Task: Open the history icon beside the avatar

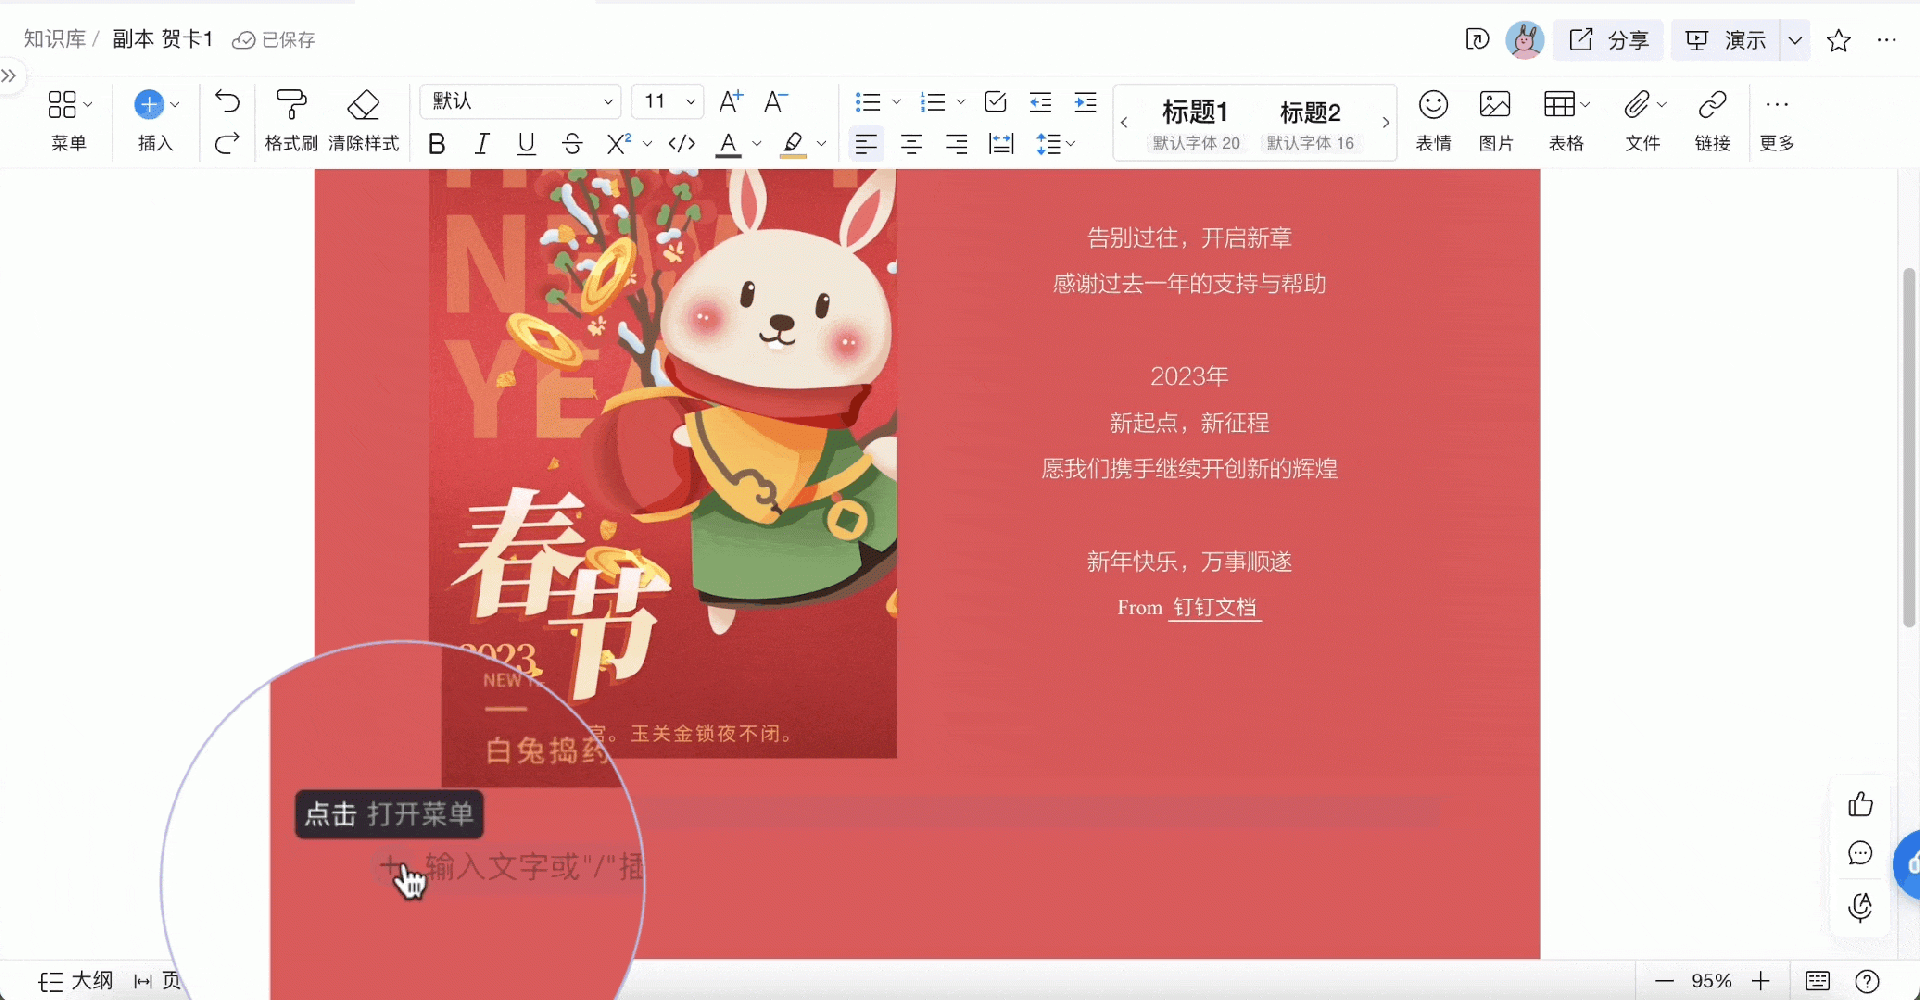Action: tap(1477, 40)
